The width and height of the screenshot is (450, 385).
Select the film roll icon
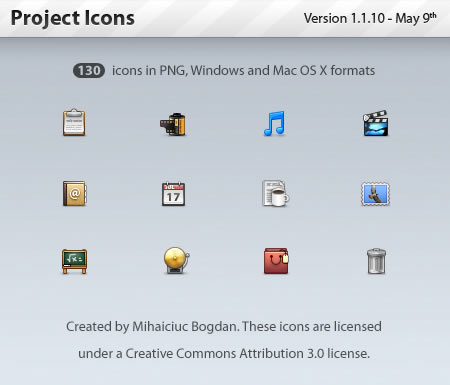coord(173,124)
